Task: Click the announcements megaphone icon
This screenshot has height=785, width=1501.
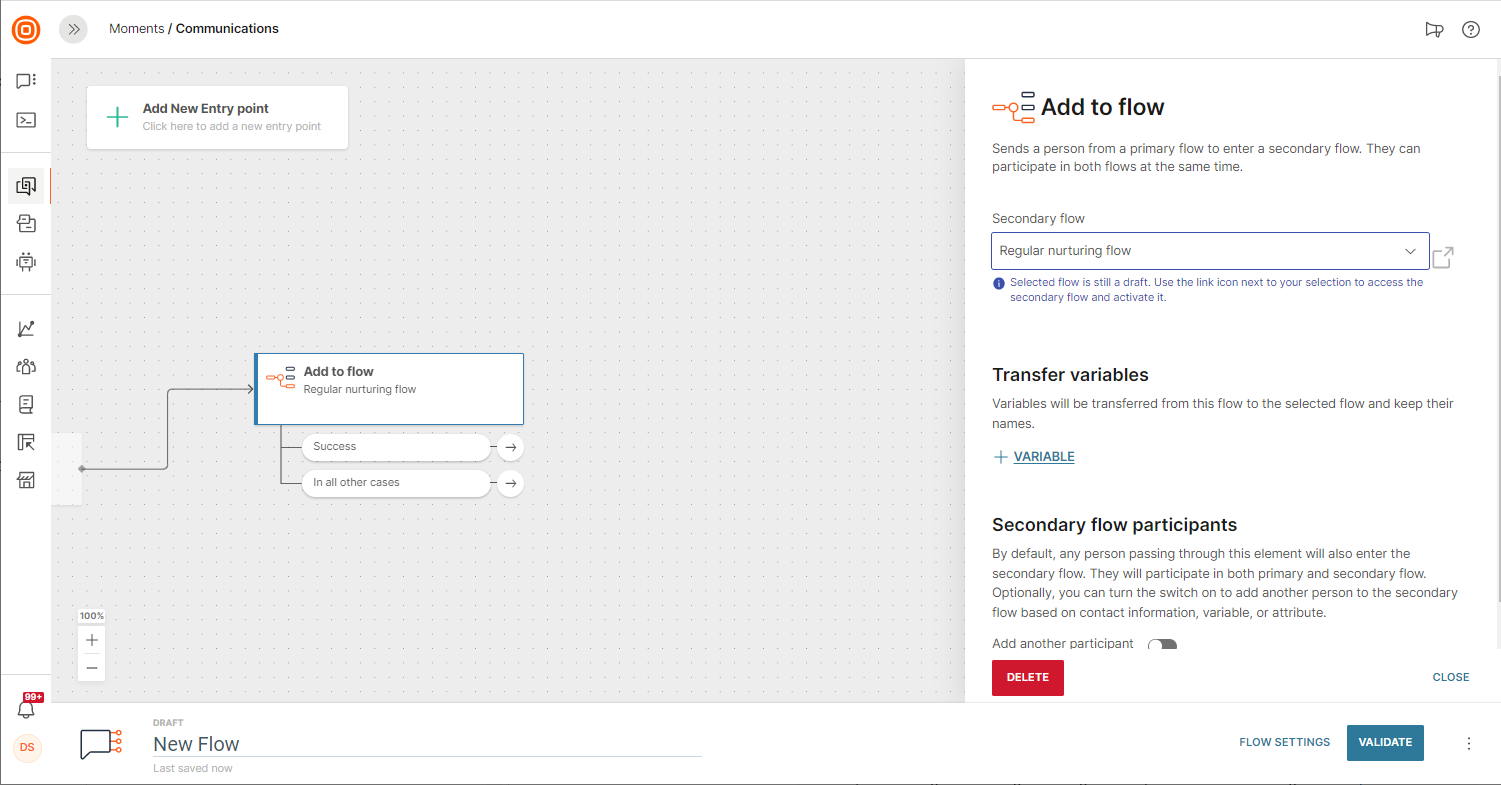Action: 1434,29
